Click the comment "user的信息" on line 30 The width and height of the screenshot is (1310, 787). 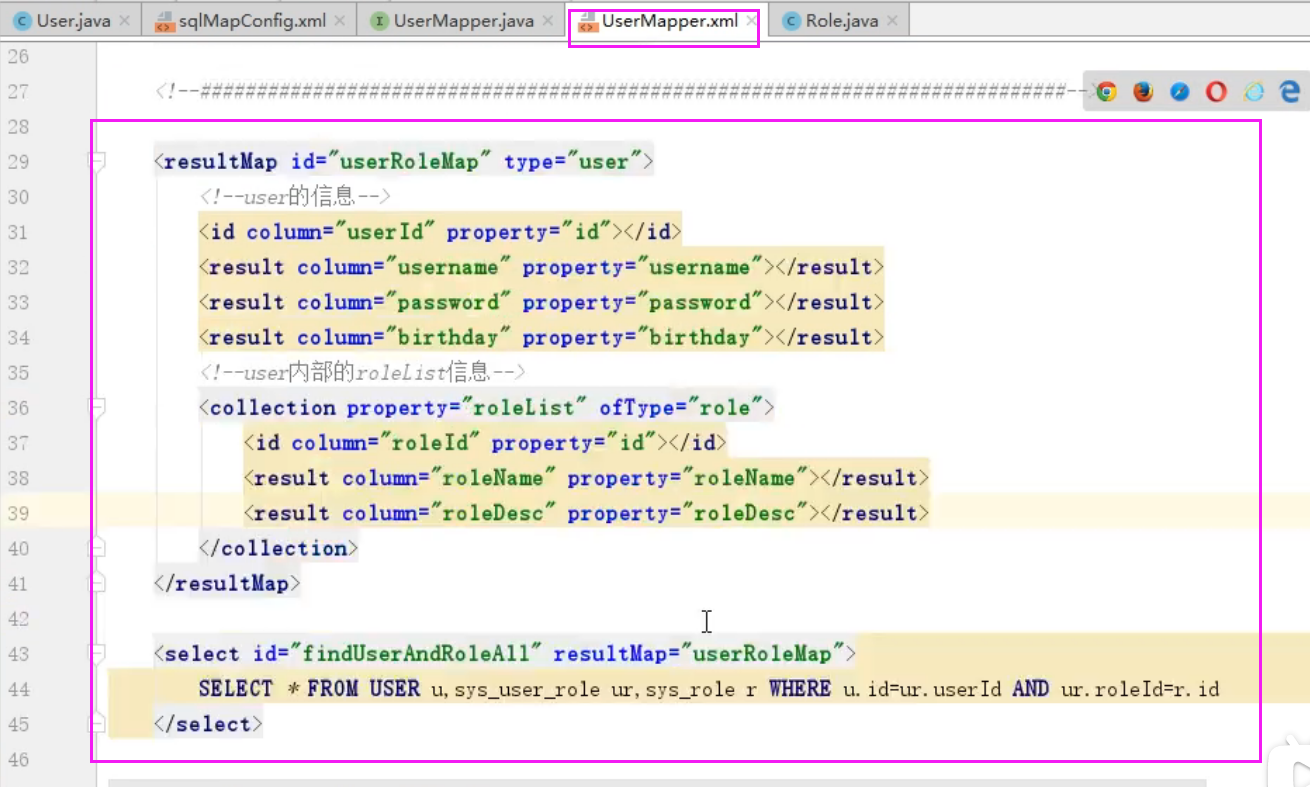pos(300,197)
